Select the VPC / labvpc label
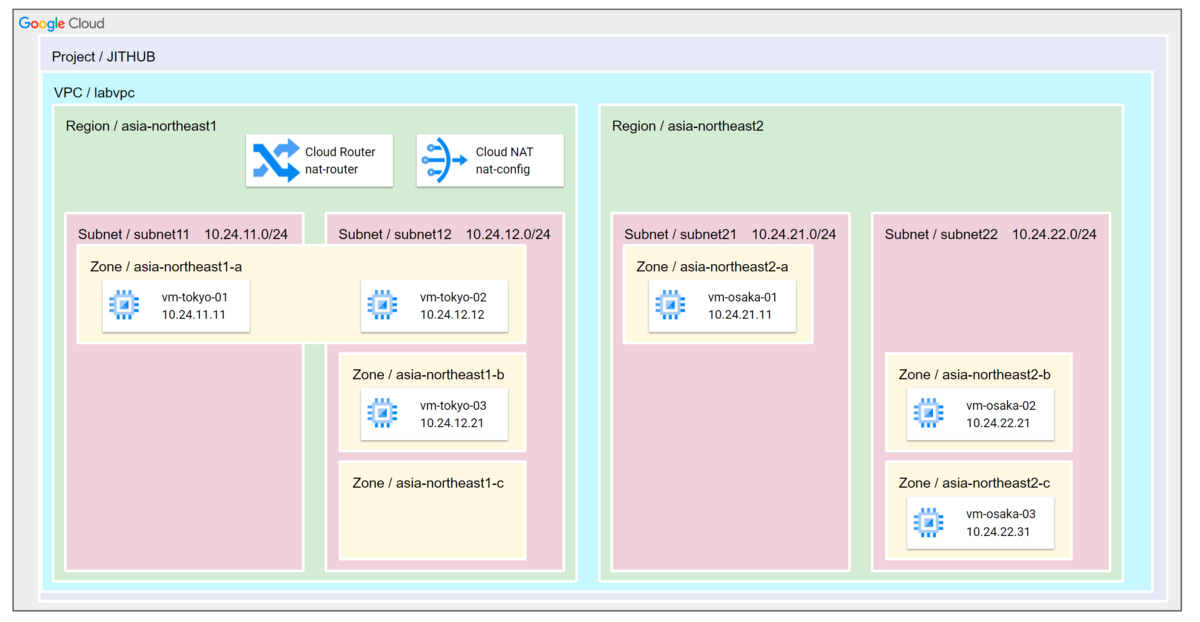 [x=94, y=93]
